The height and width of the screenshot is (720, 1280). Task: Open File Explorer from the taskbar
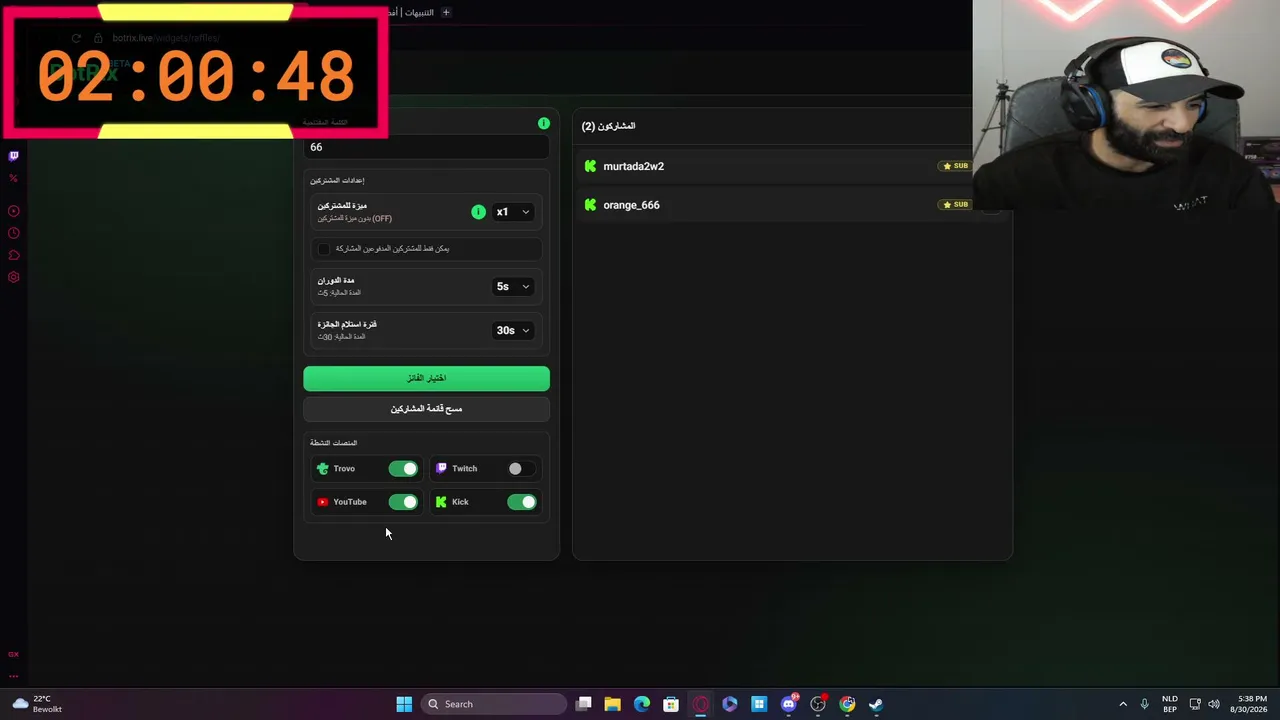pos(613,704)
